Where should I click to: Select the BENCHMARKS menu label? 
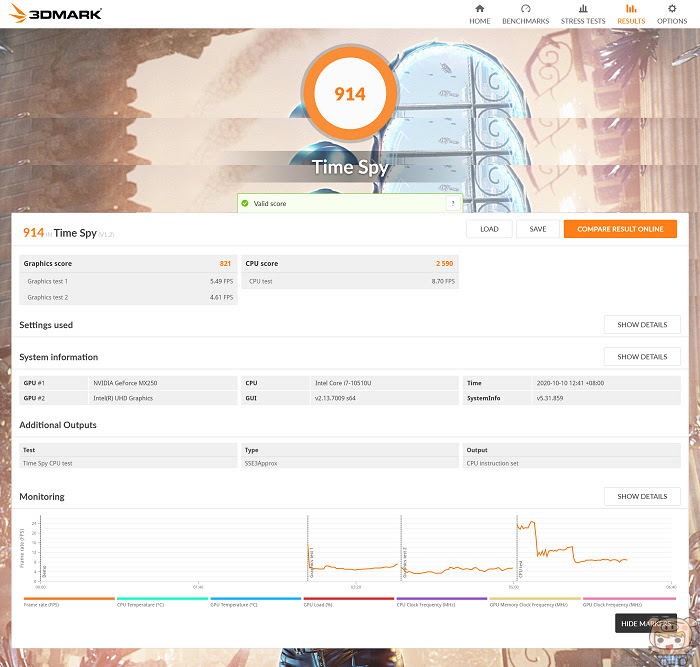525,21
